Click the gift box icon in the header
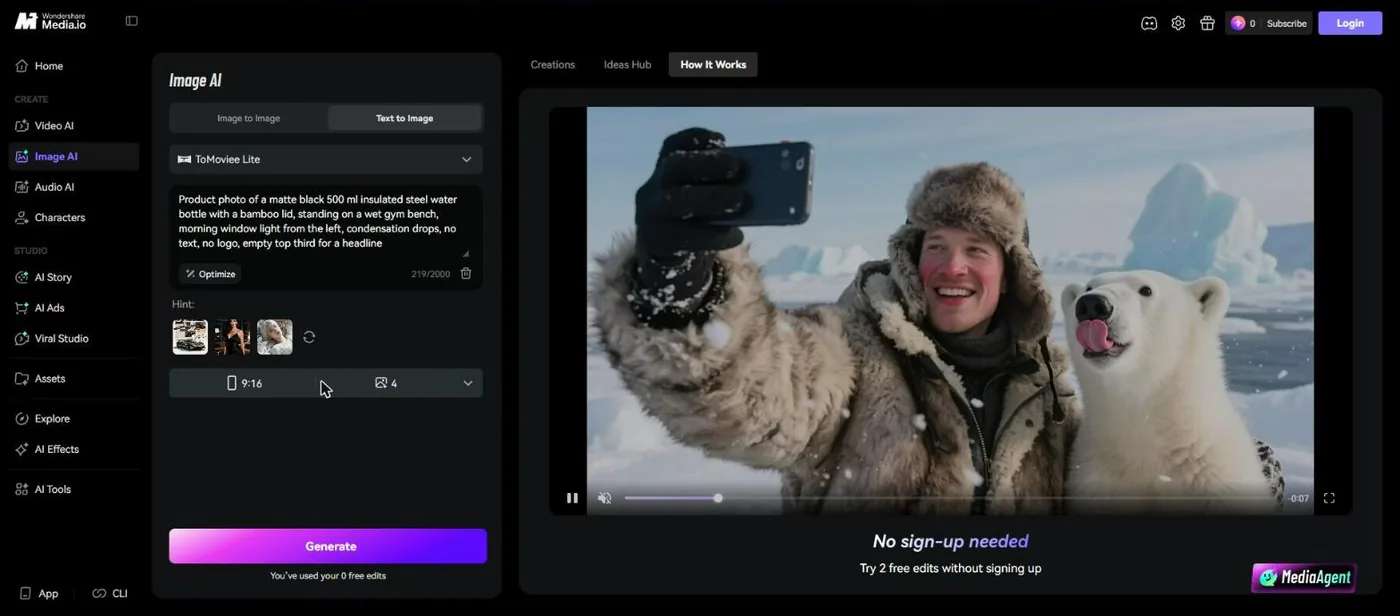 click(x=1207, y=23)
